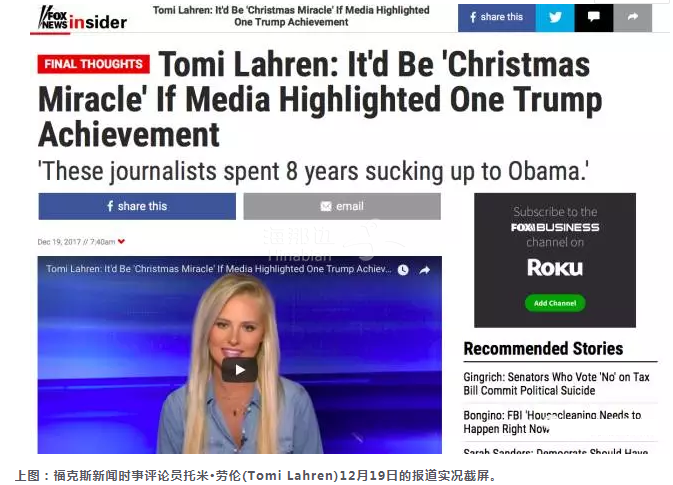Image resolution: width=673 pixels, height=485 pixels.
Task: Click the wide blue 'share this' button
Action: tap(137, 206)
